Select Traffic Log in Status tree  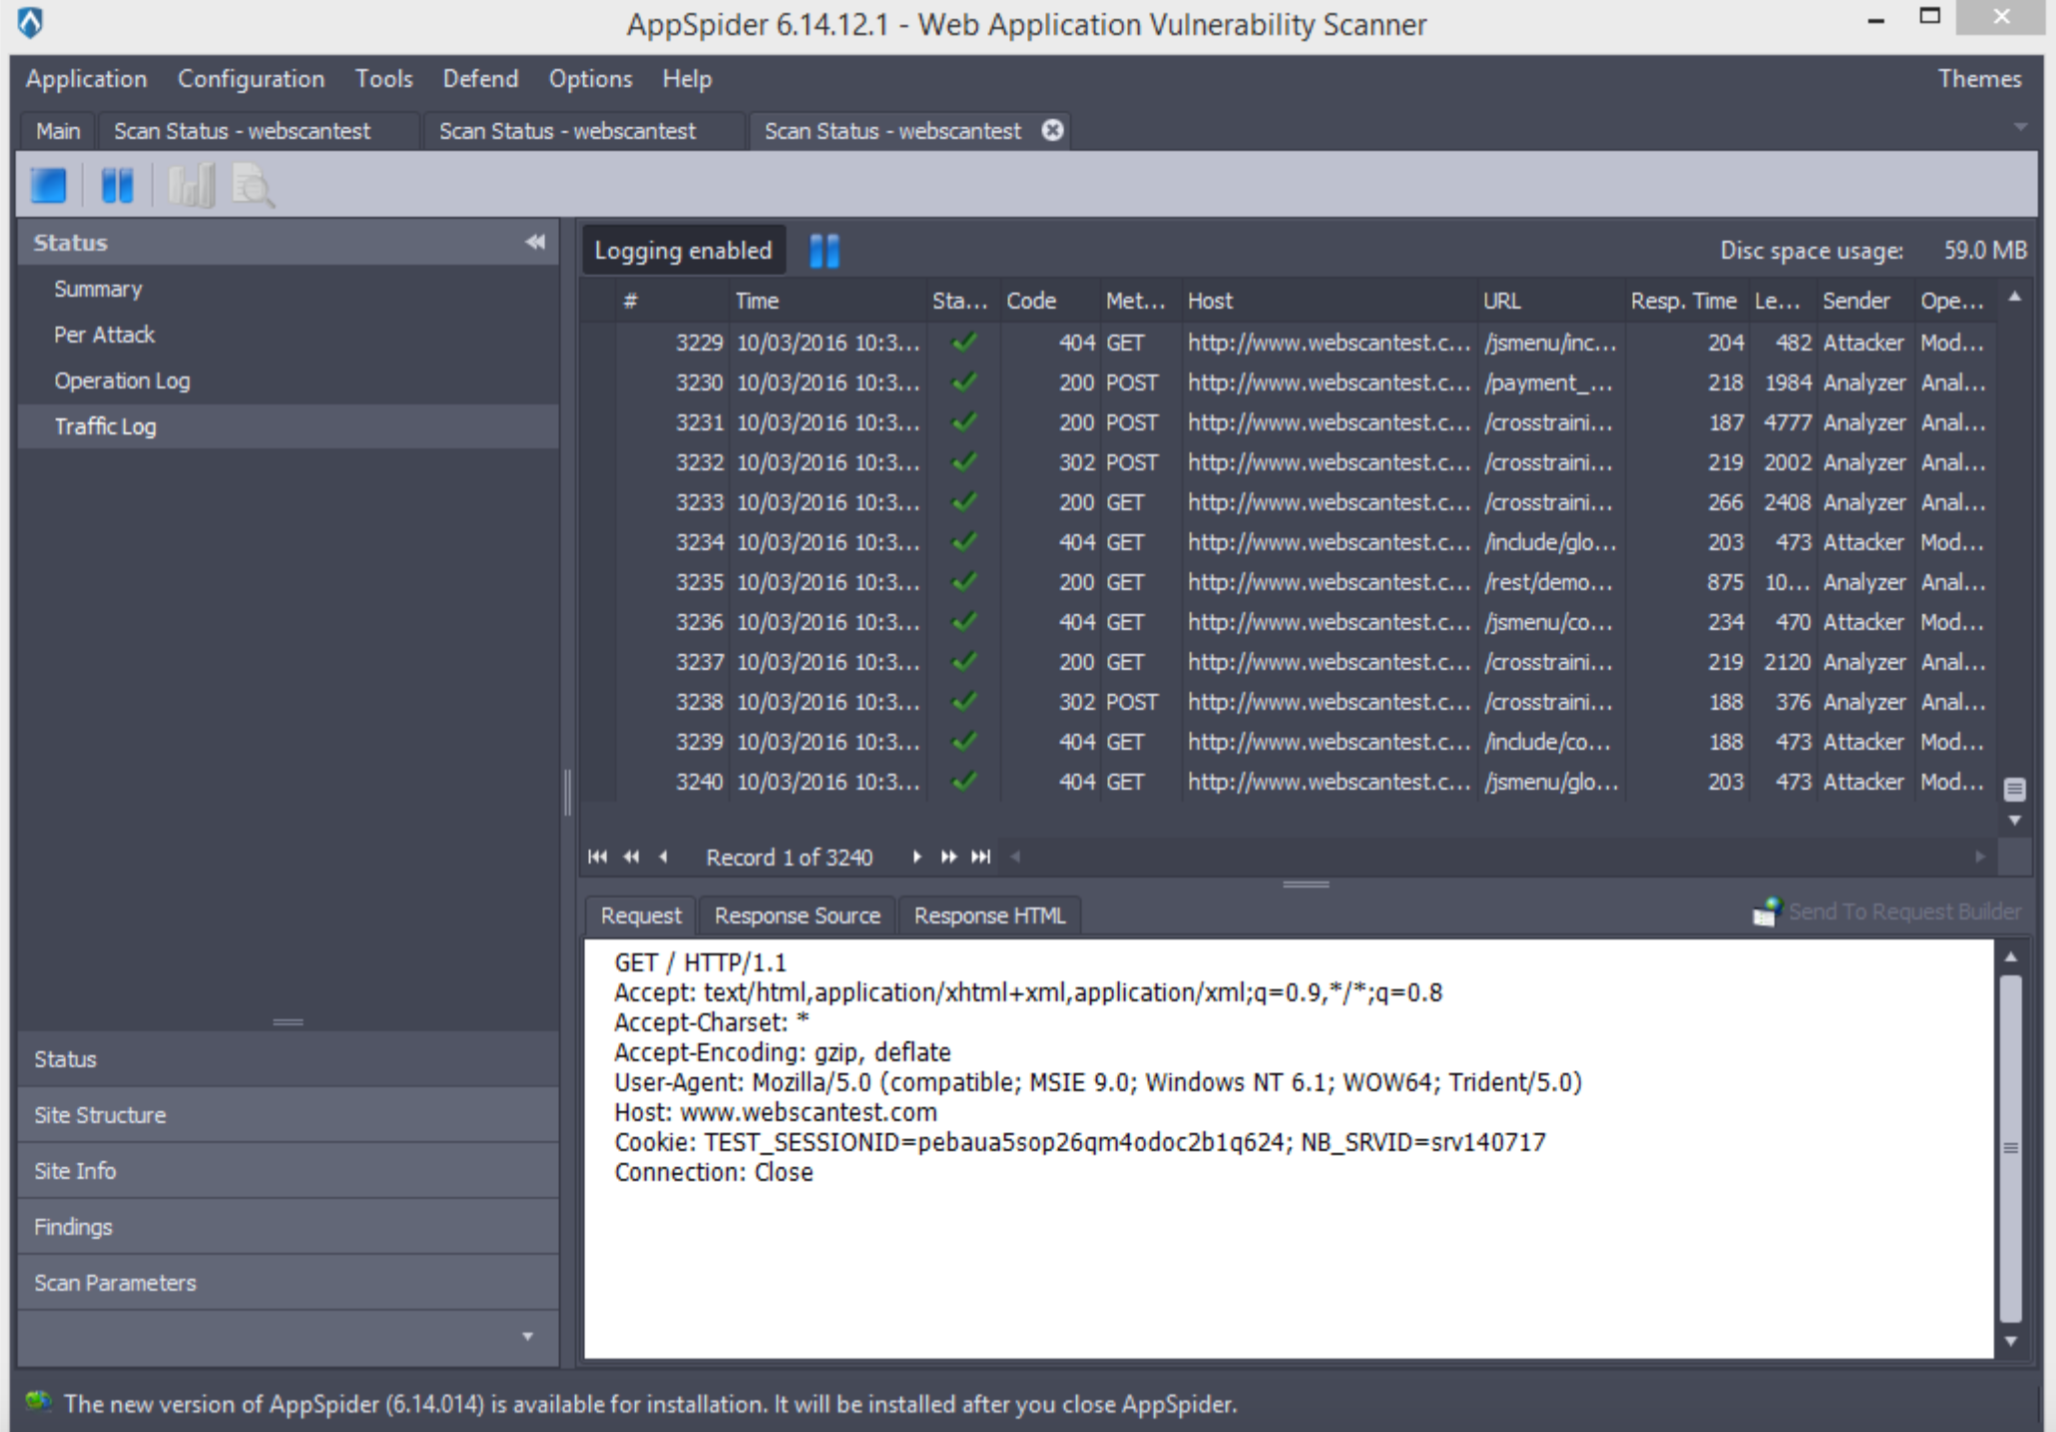pos(288,427)
